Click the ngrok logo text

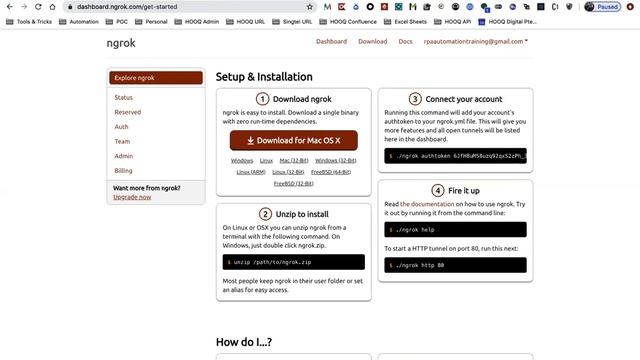coord(121,43)
